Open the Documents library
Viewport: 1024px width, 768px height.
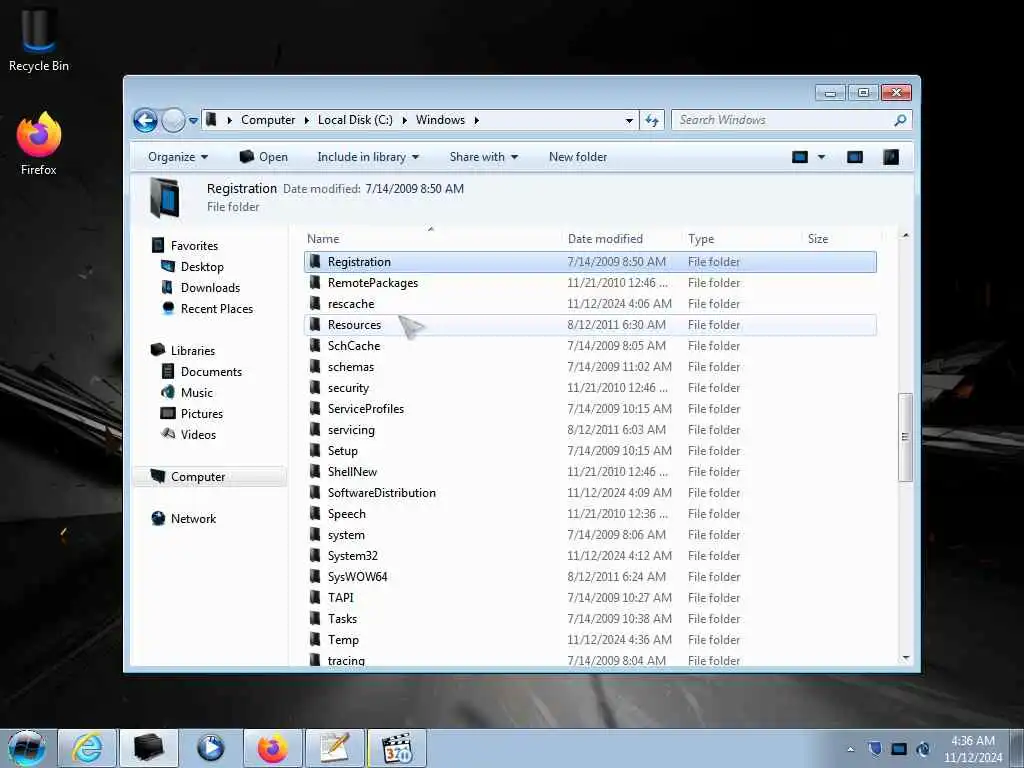coord(211,372)
